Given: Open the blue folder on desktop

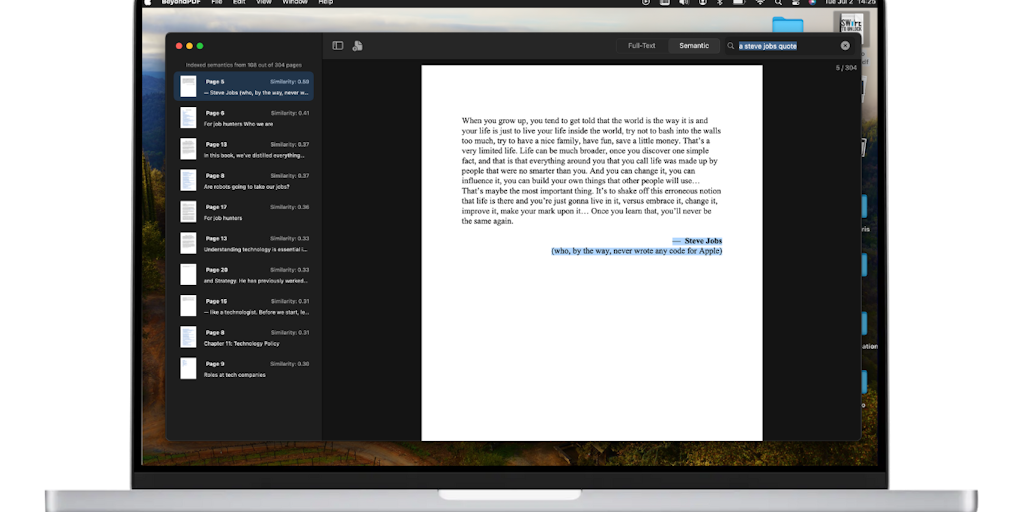Looking at the screenshot, I should pos(787,24).
